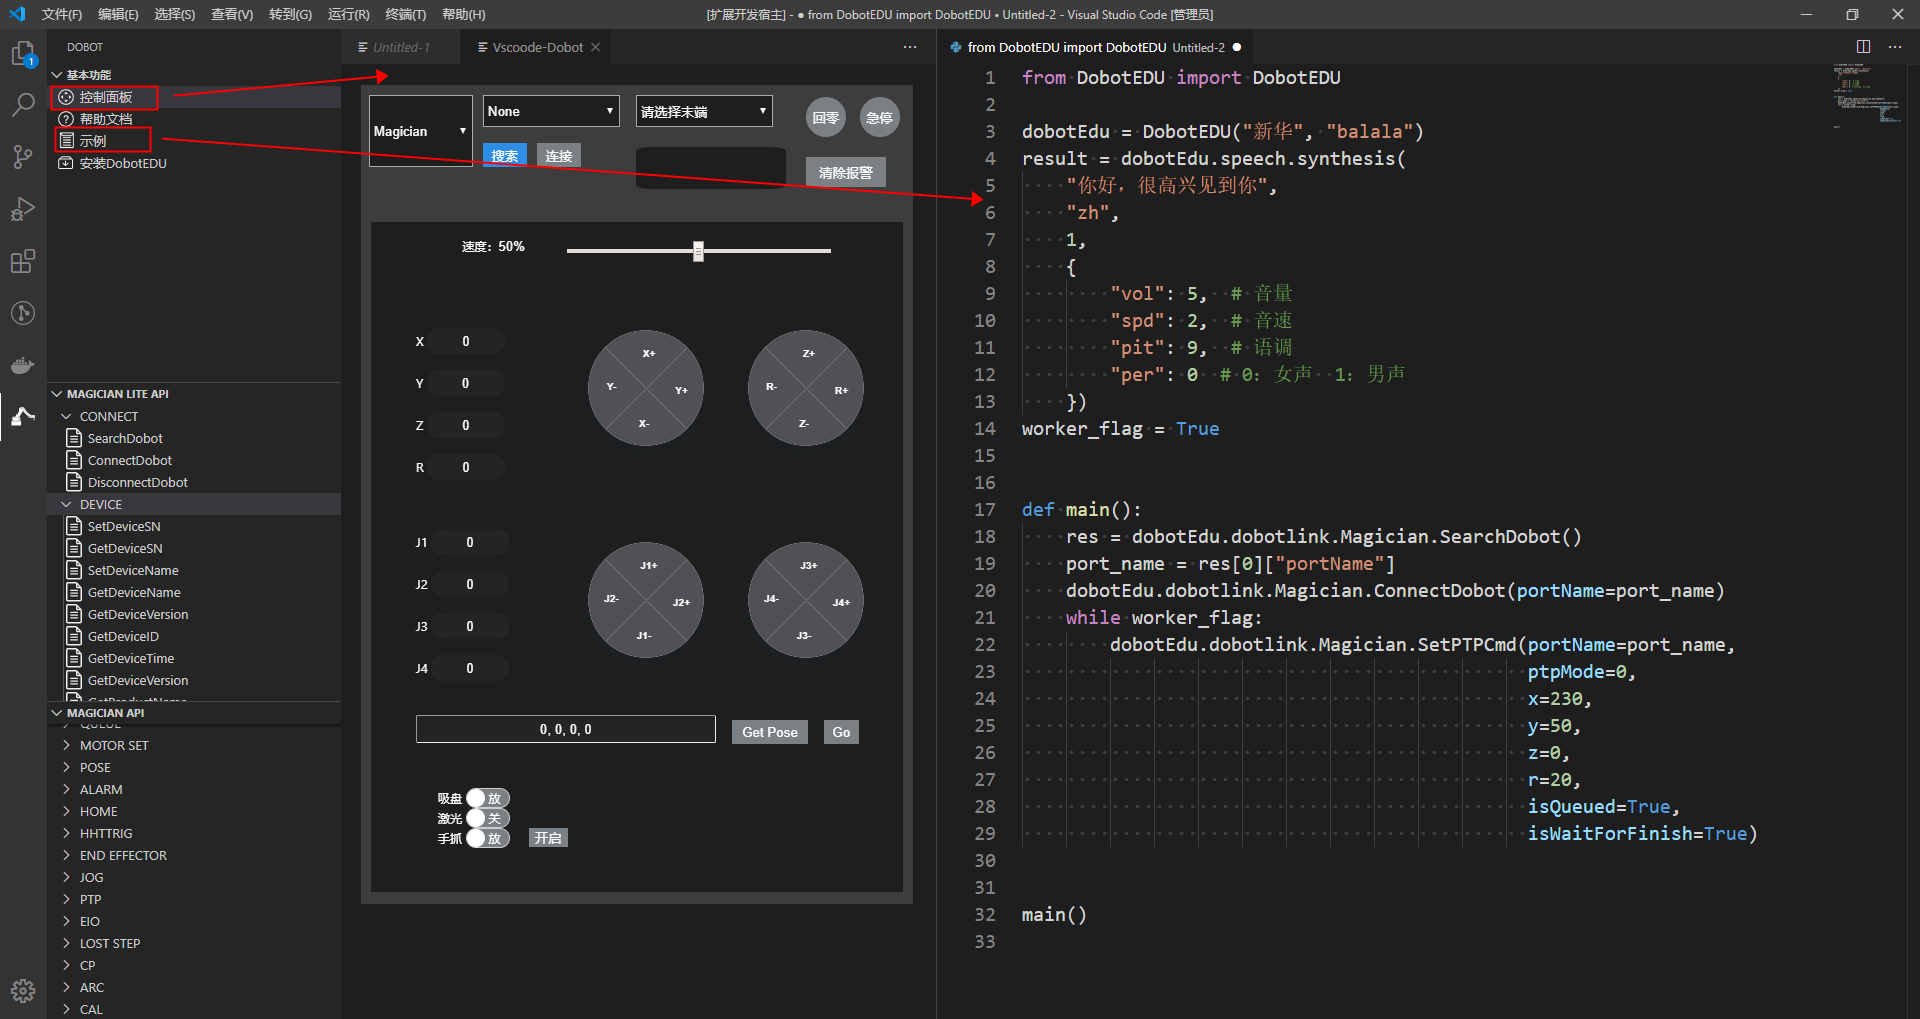Screen dimensions: 1920x1019
Task: Click the Z- jog direction button
Action: 804,424
